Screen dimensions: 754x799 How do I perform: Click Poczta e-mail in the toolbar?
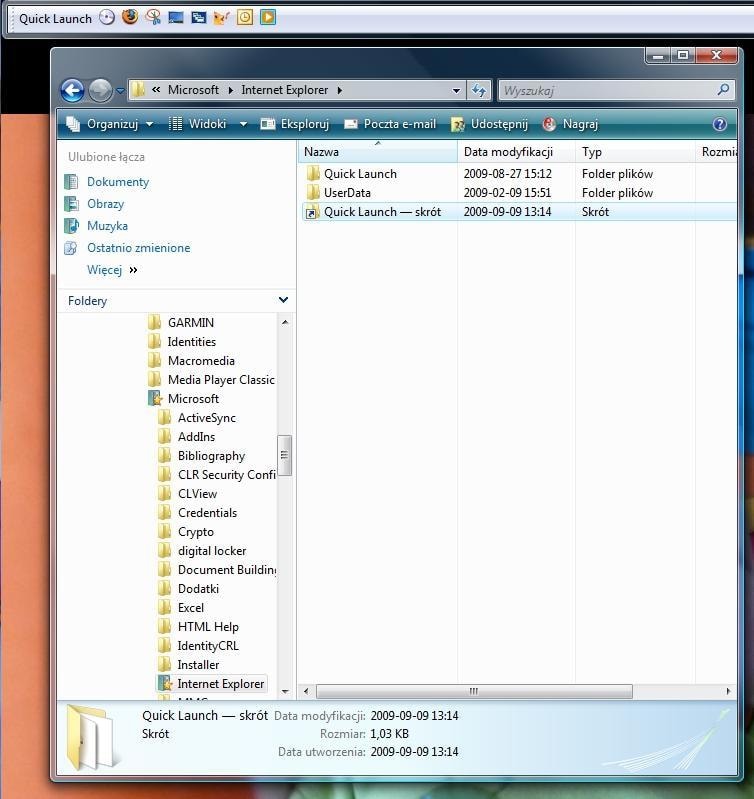click(x=390, y=124)
